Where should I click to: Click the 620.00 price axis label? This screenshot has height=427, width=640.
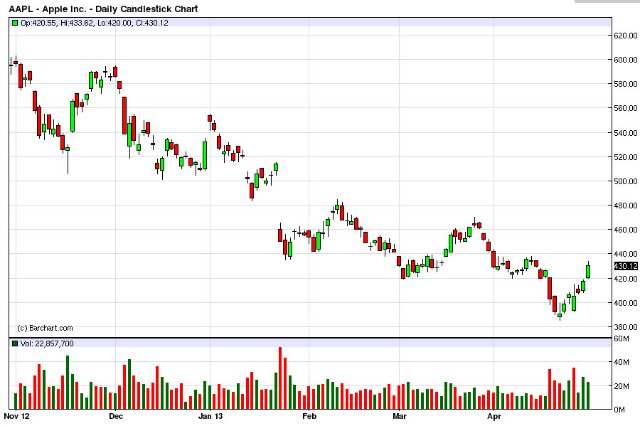point(625,36)
